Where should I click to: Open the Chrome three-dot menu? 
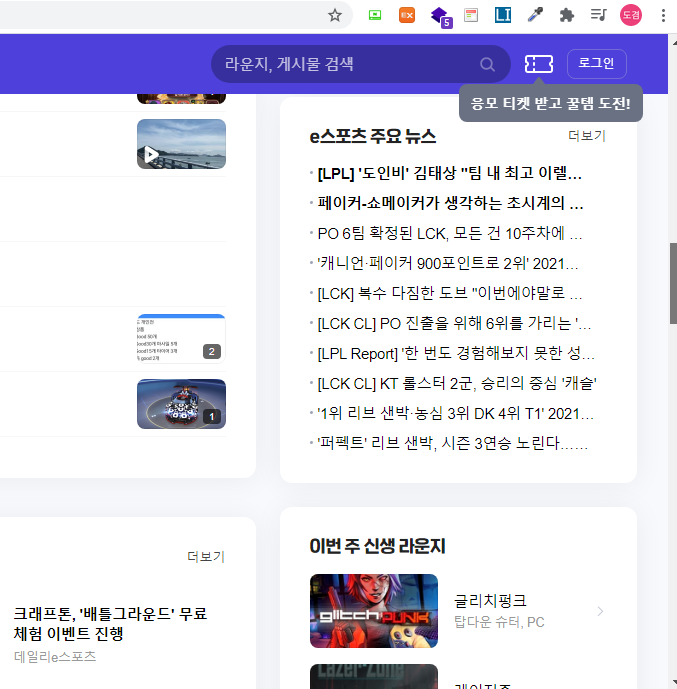coord(663,15)
